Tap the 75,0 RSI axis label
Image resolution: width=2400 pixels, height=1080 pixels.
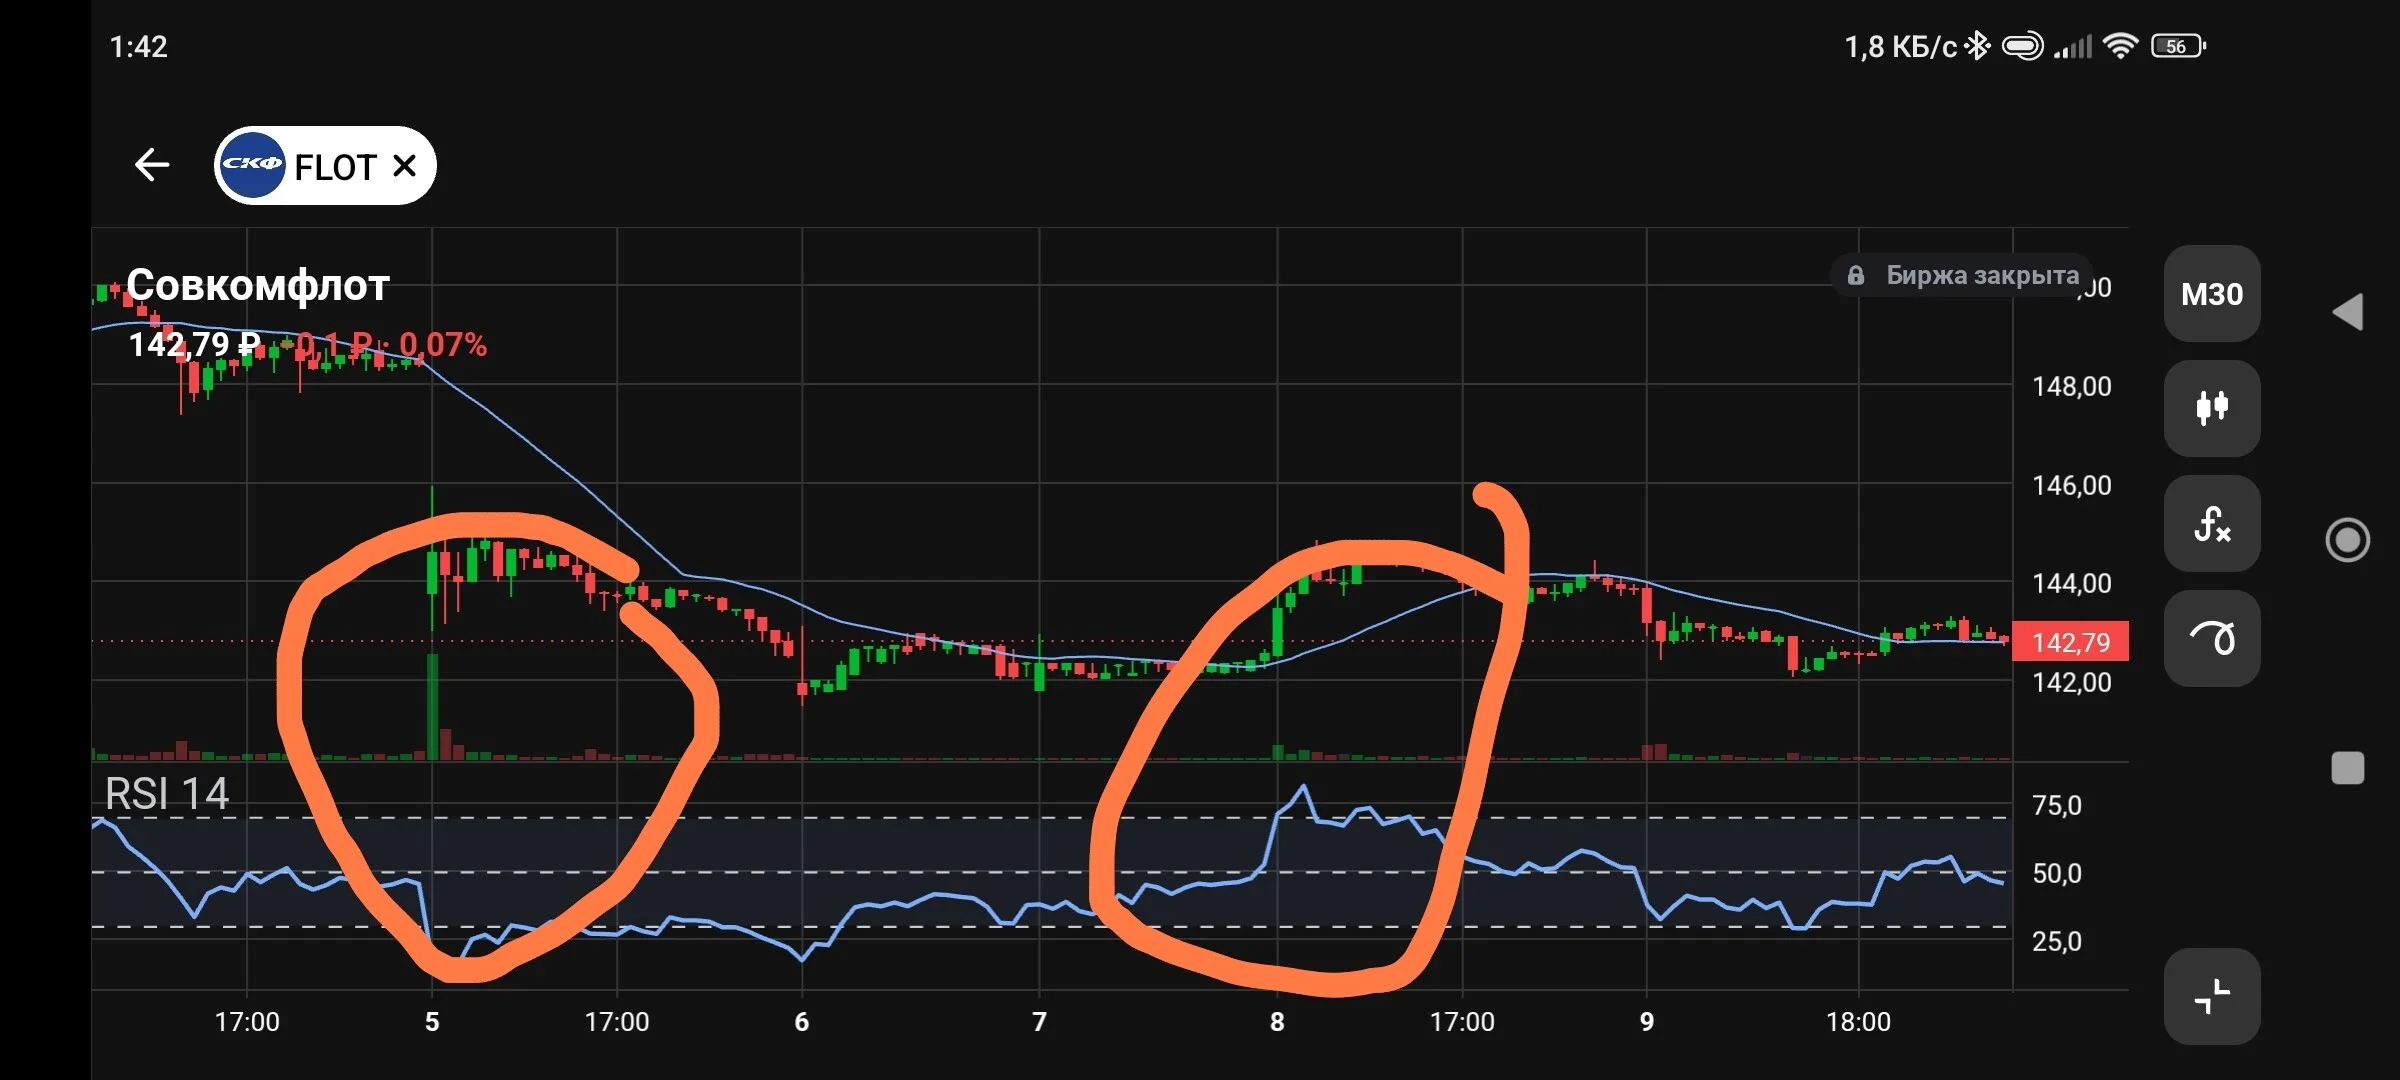pos(2057,806)
